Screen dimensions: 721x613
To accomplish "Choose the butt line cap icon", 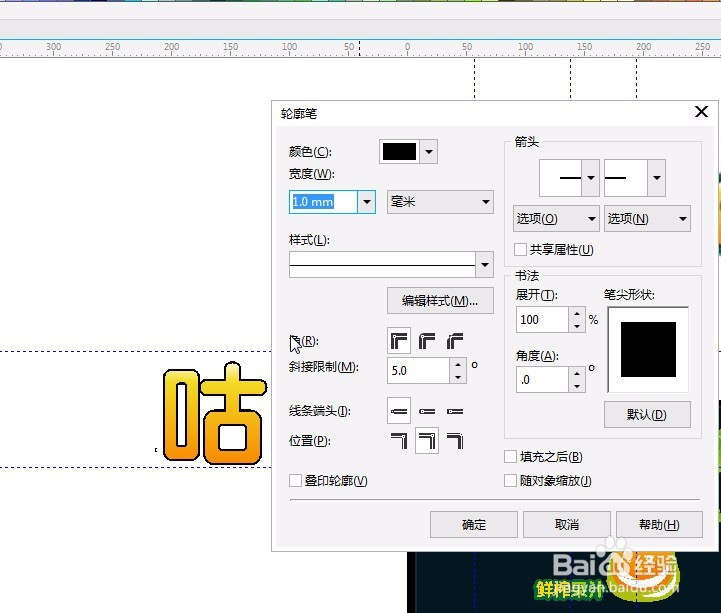I will [x=399, y=411].
